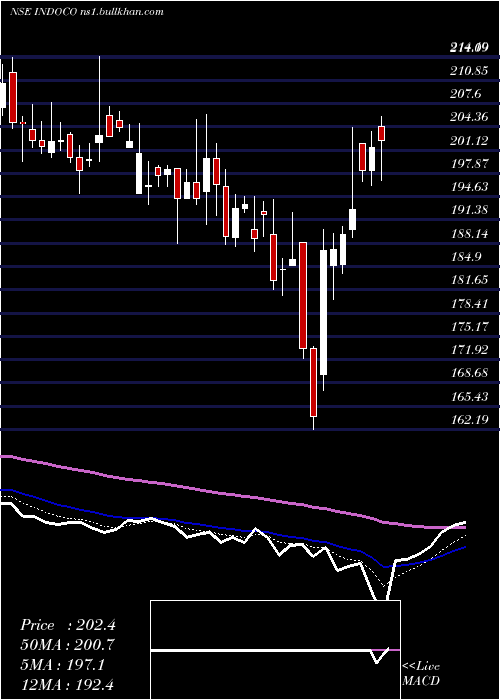Image resolution: width=500 pixels, height=700 pixels.
Task: Select the latest red candlestick near 204
Action: click(382, 133)
